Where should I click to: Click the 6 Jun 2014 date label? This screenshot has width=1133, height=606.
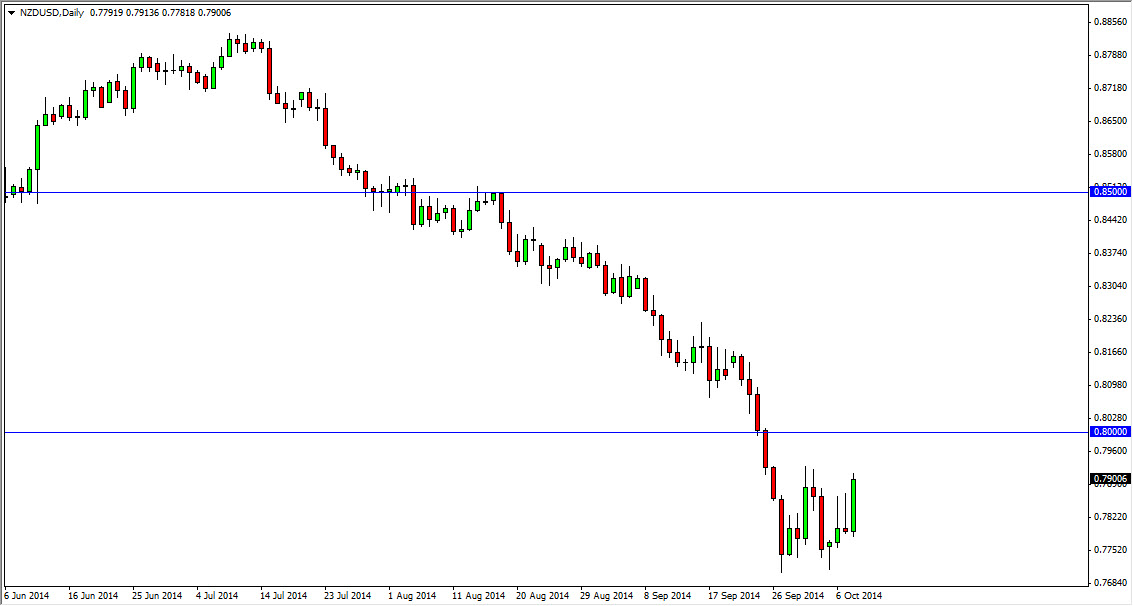27,594
